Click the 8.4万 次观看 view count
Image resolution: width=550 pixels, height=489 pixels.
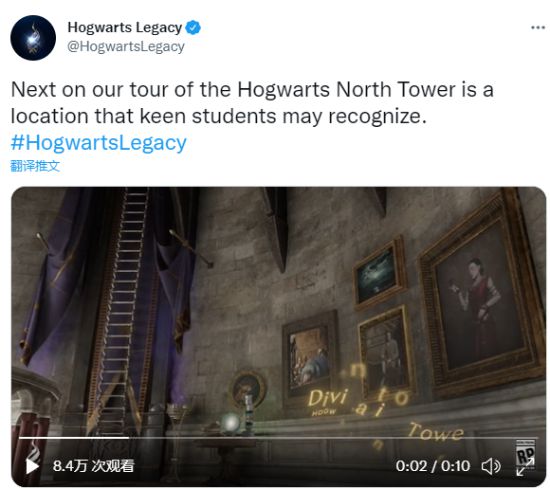tap(94, 466)
